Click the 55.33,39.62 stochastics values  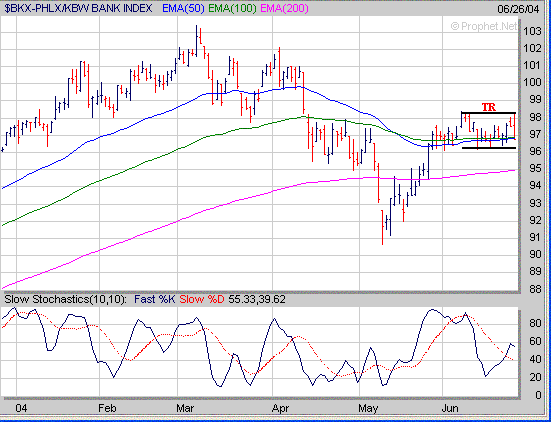(x=257, y=299)
